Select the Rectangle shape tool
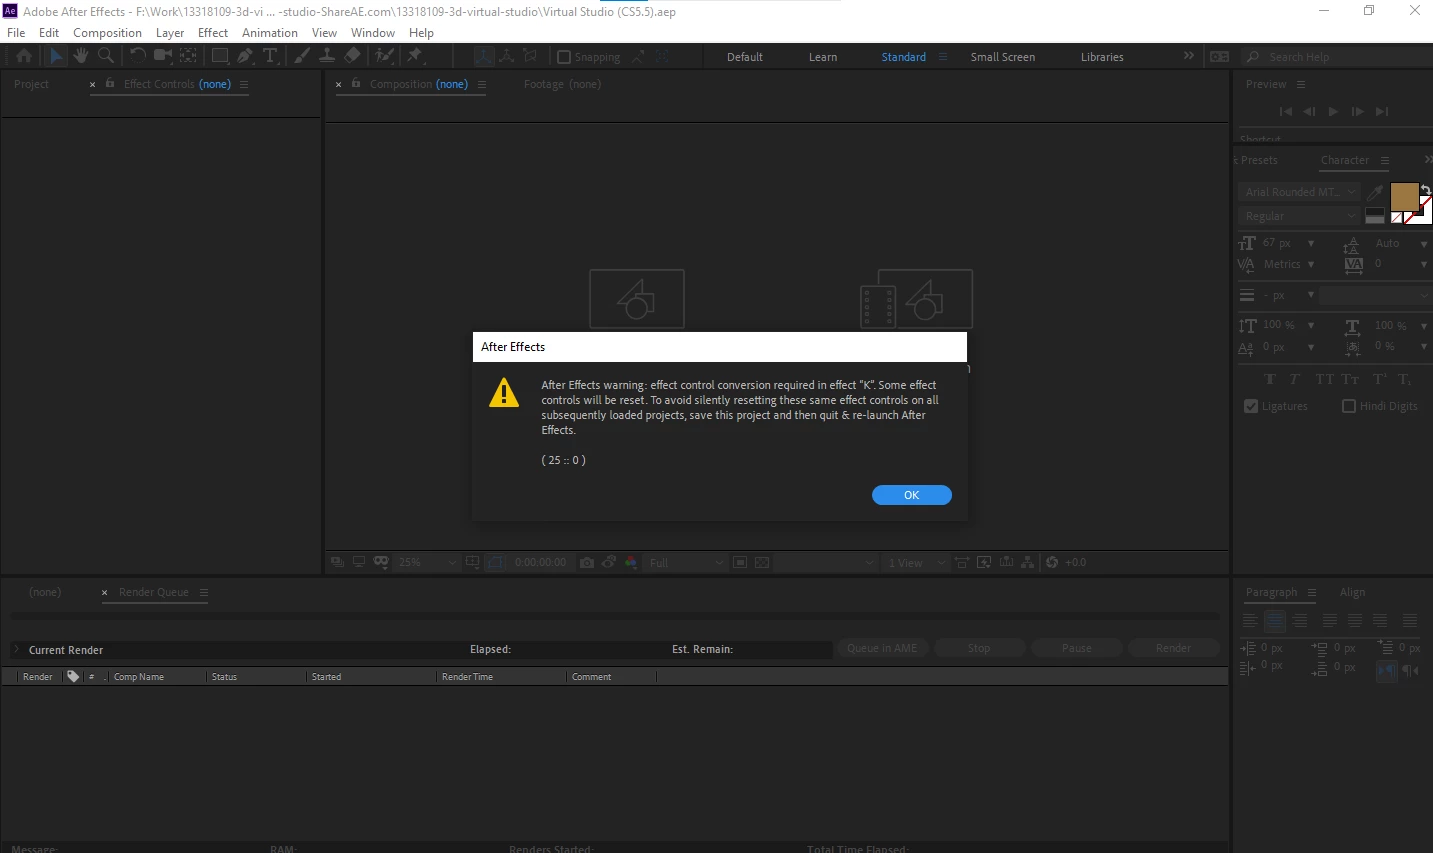The height and width of the screenshot is (853, 1433). coord(220,56)
